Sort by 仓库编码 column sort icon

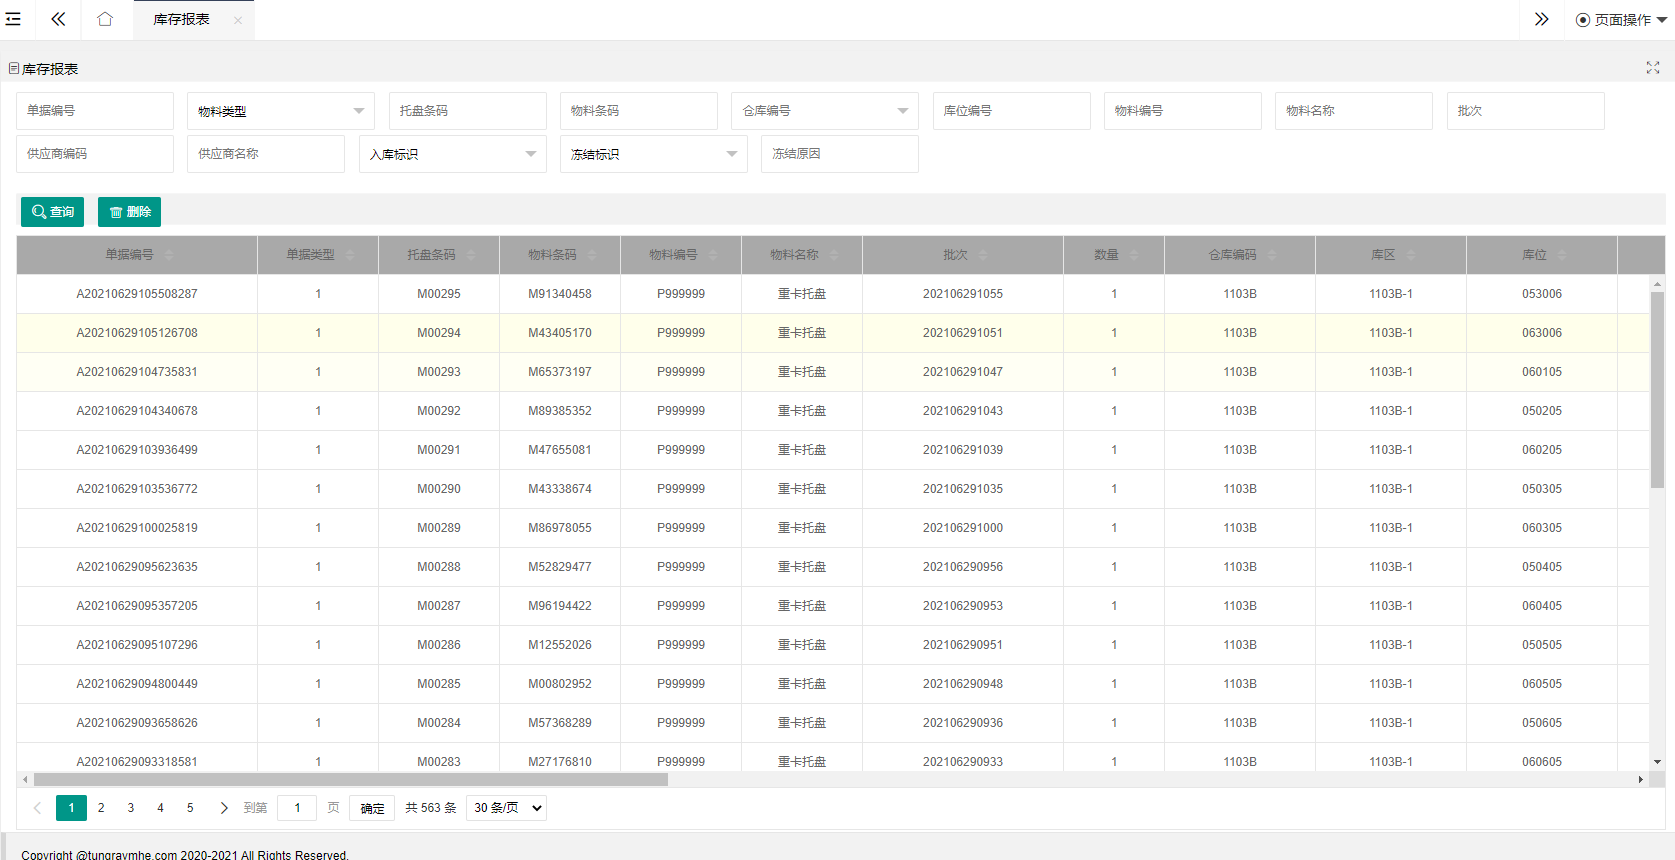[x=1272, y=255]
